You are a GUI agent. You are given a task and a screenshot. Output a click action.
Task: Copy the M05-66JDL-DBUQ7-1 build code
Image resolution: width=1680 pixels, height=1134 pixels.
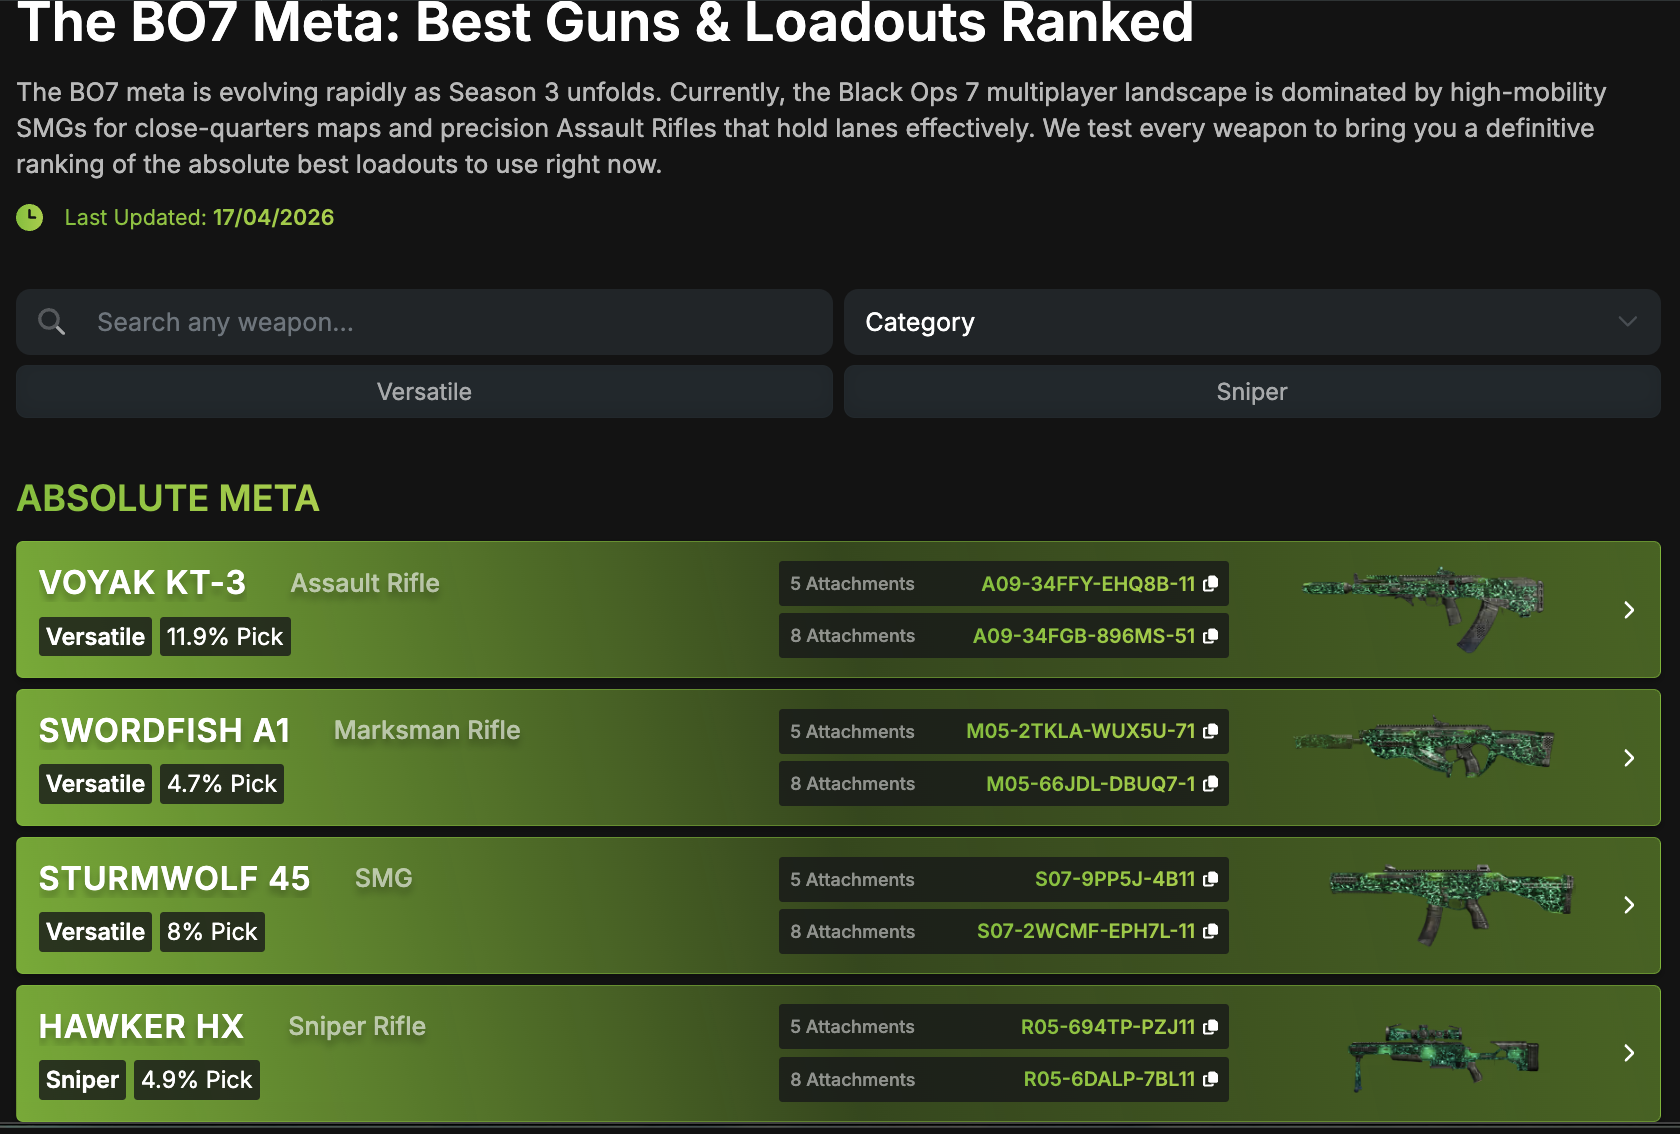tap(1210, 784)
